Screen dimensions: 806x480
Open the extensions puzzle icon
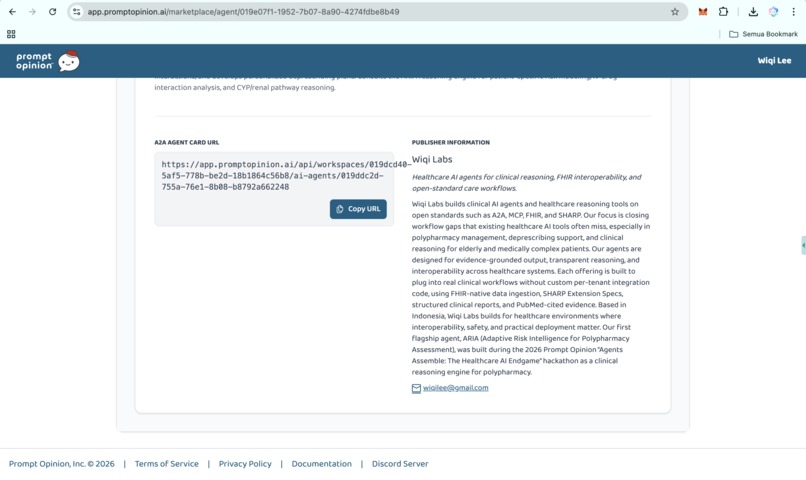pos(723,12)
